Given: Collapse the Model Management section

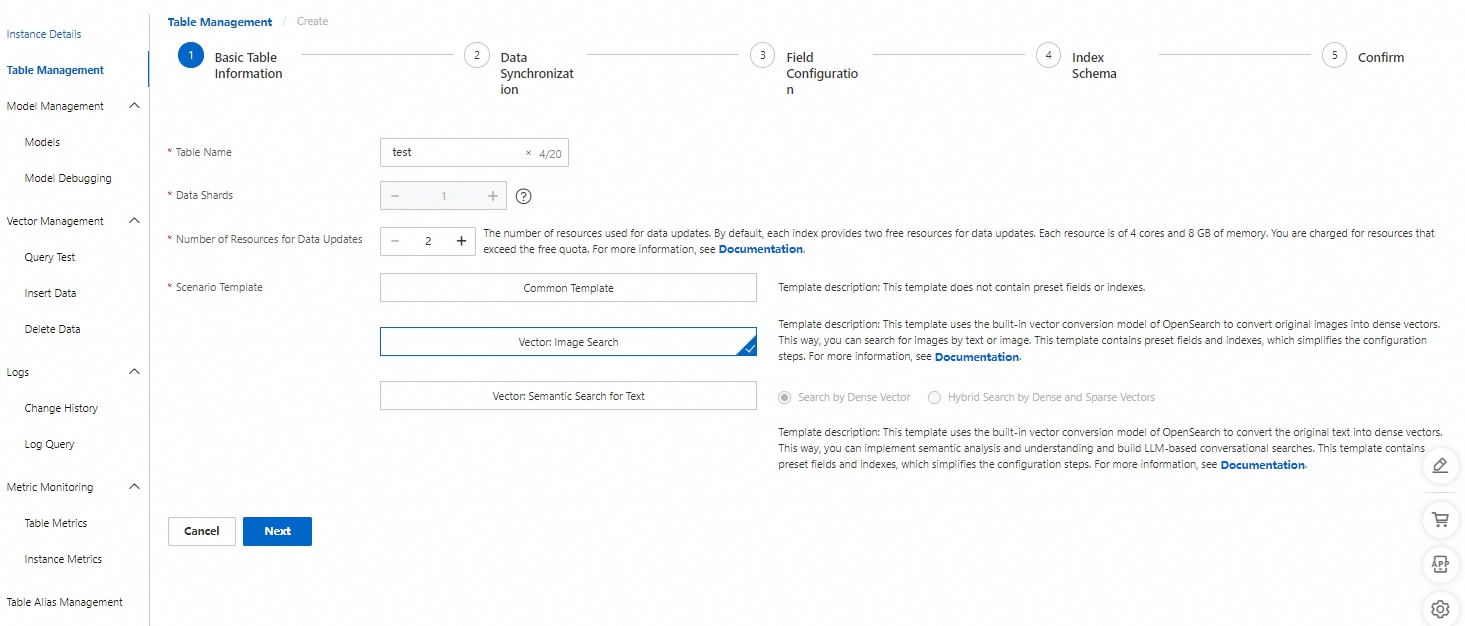Looking at the screenshot, I should coord(135,106).
